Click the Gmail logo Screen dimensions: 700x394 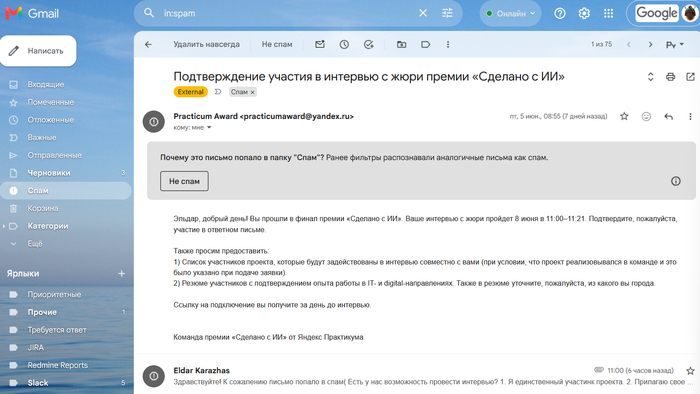(x=32, y=13)
